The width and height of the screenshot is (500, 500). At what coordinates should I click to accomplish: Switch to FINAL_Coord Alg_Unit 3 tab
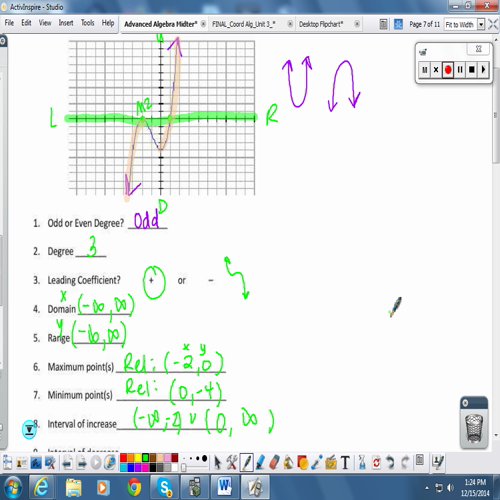[x=244, y=24]
